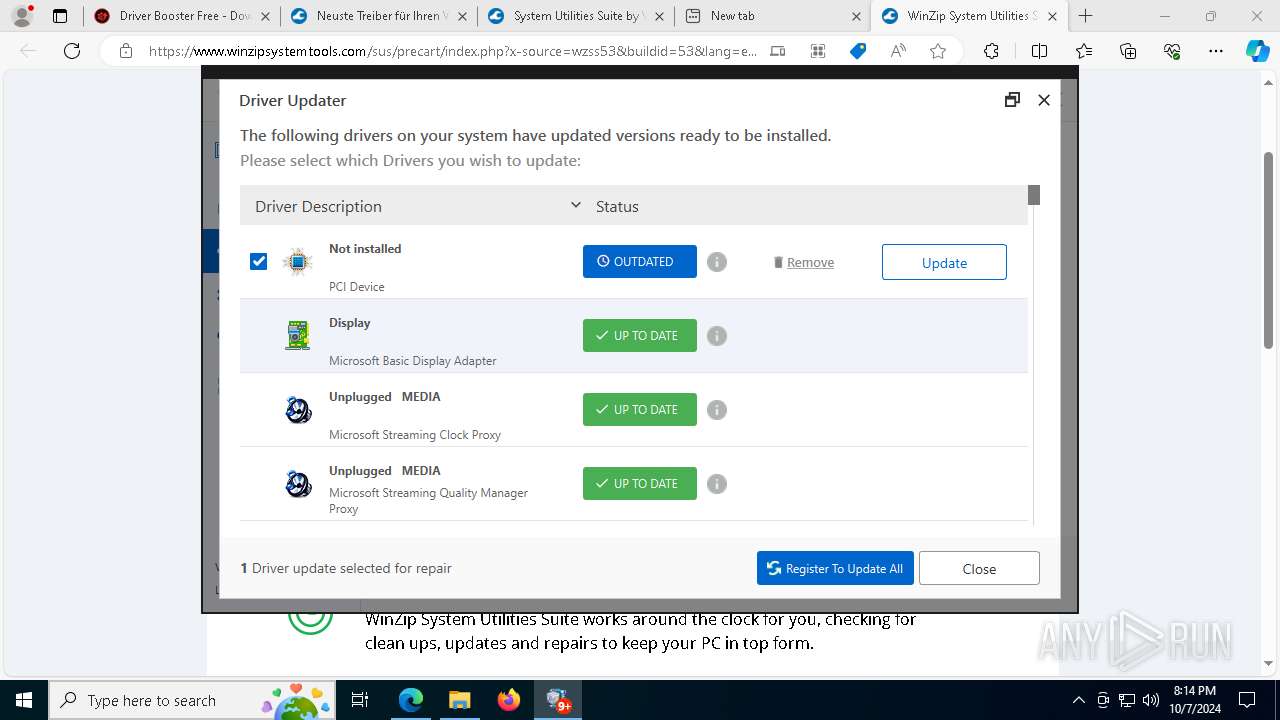Restore the Driver Updater dialog window size
This screenshot has height=720, width=1280.
[1012, 100]
